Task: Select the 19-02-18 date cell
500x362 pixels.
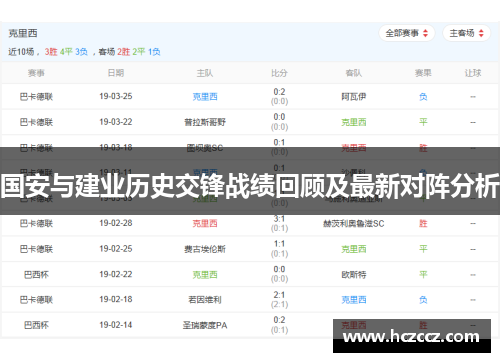Action: (x=116, y=299)
